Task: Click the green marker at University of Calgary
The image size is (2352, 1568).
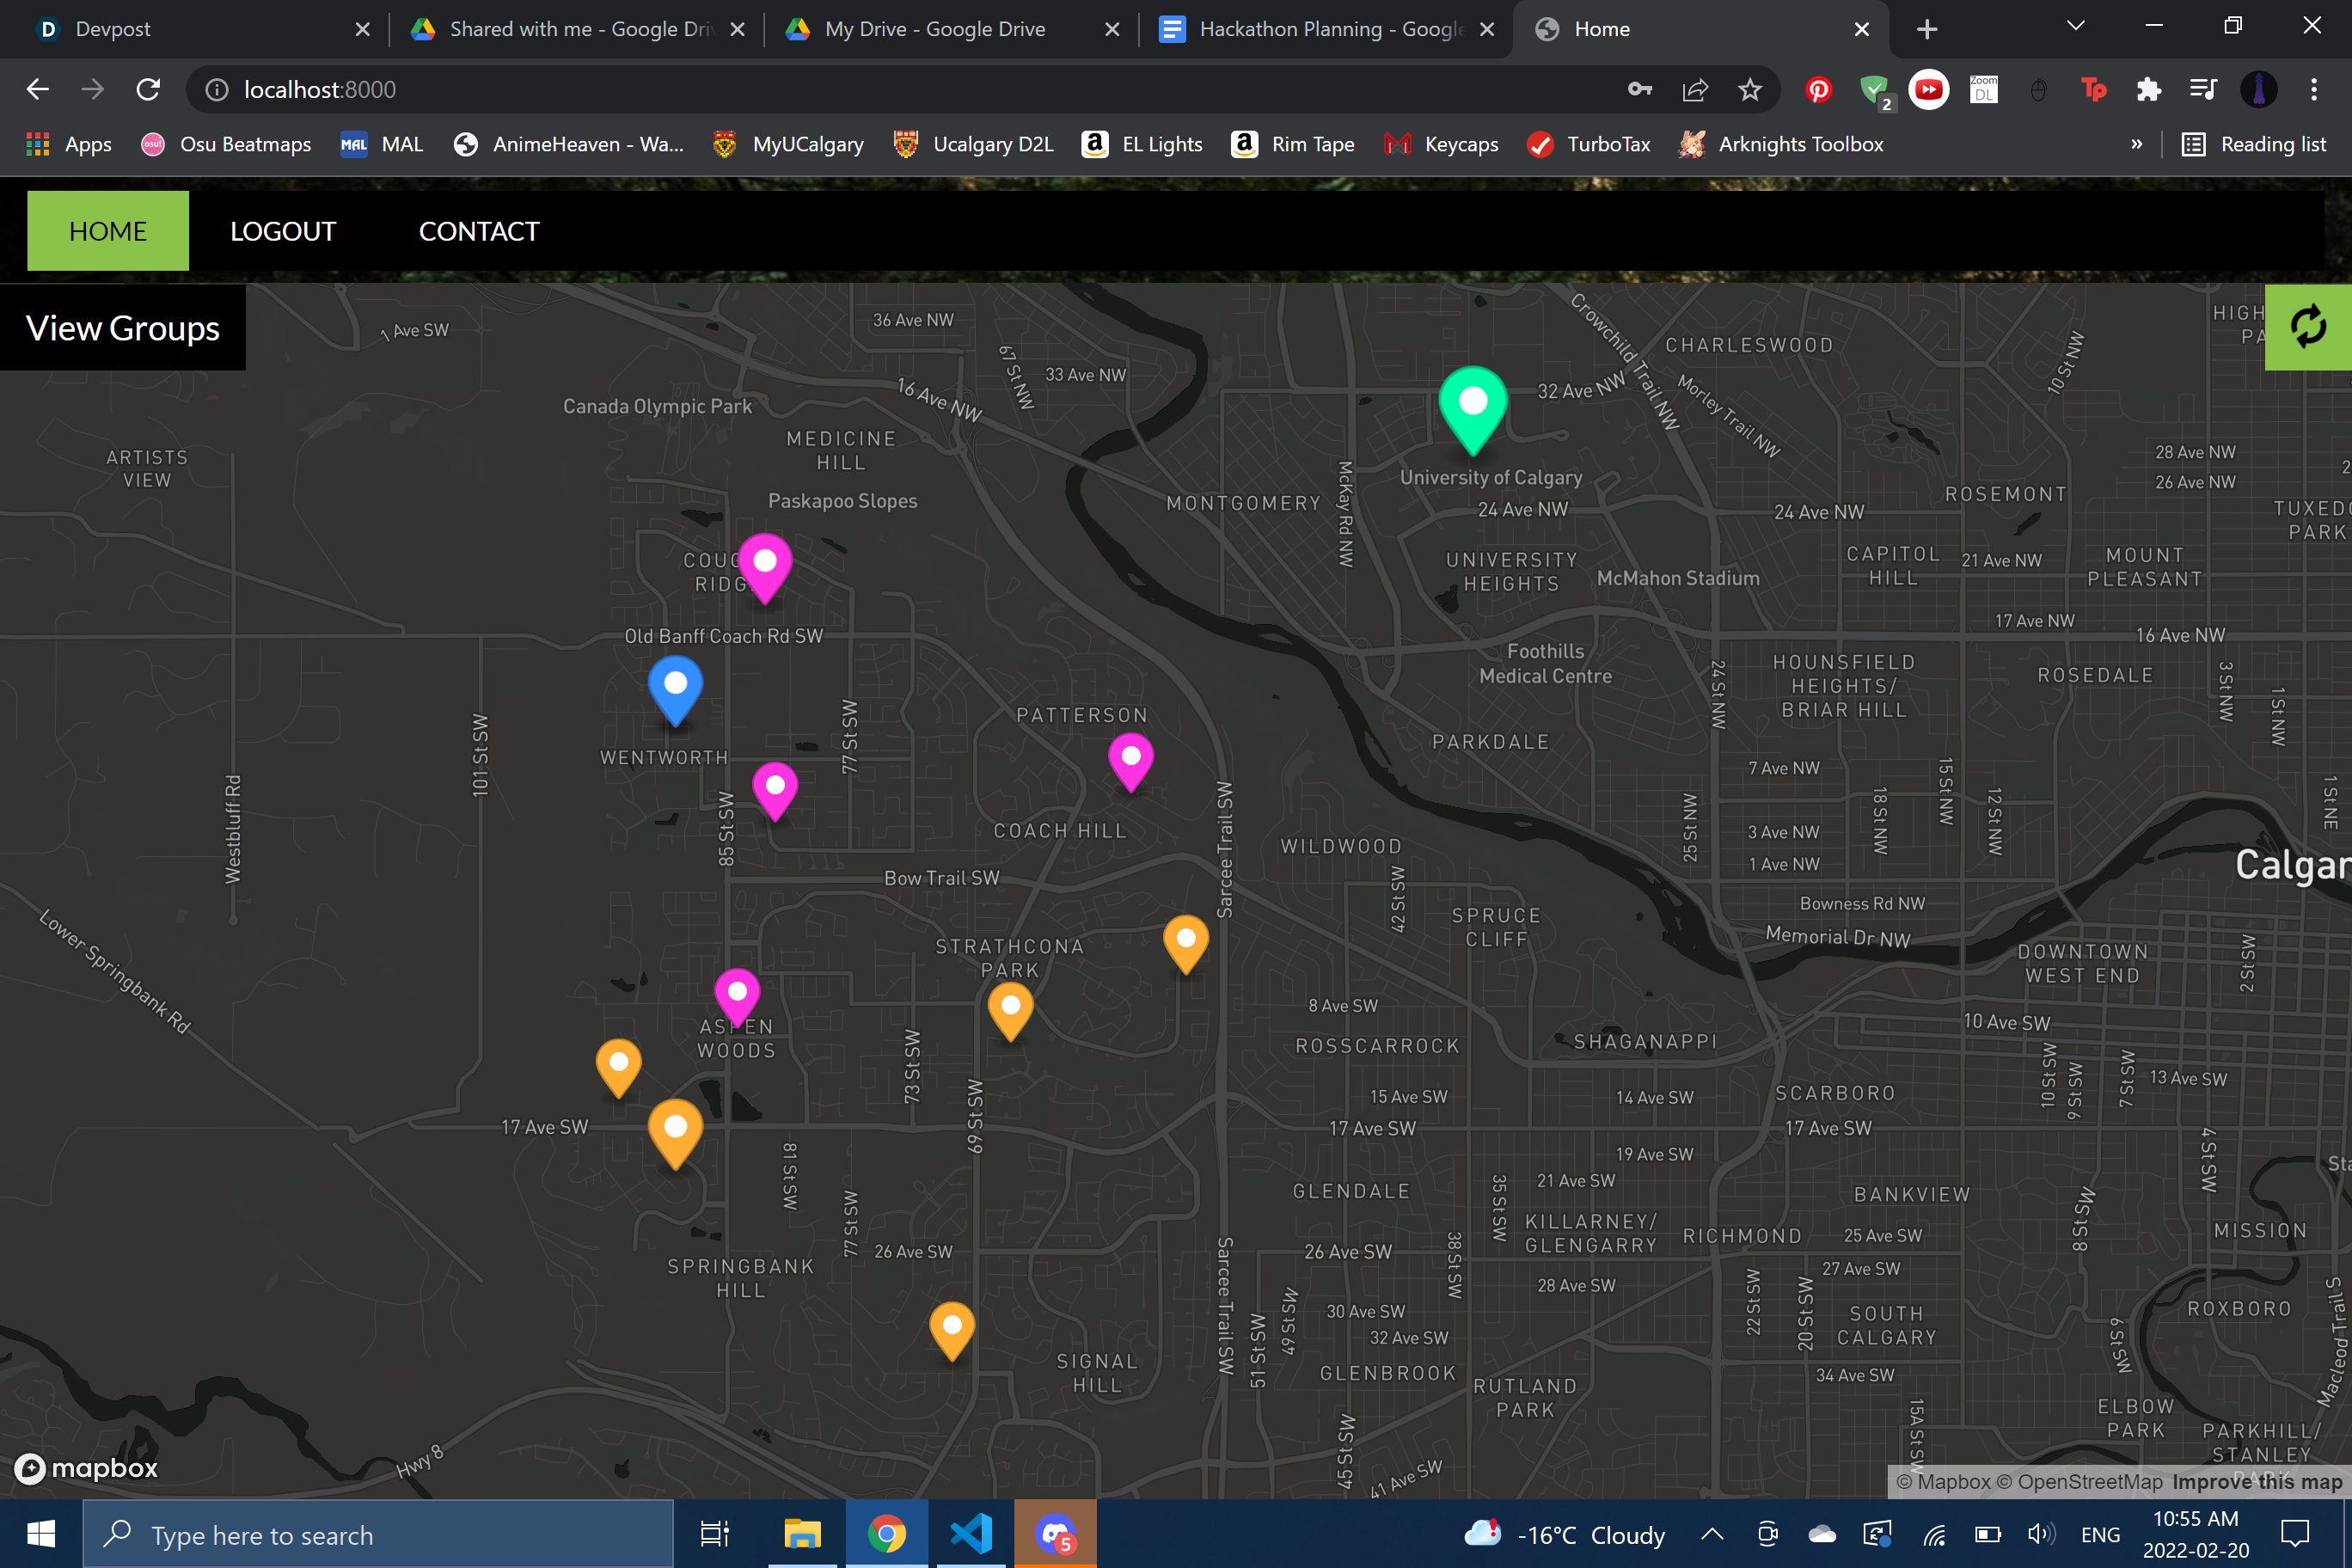Action: click(x=1472, y=404)
